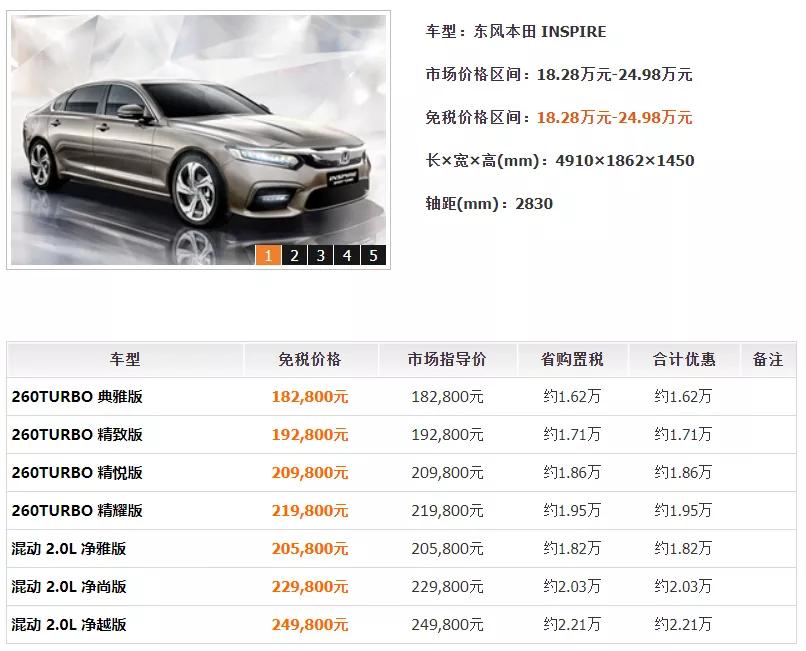Select the 260TURBO 精悦版 model name
Screen dimensions: 806x651
coord(77,473)
